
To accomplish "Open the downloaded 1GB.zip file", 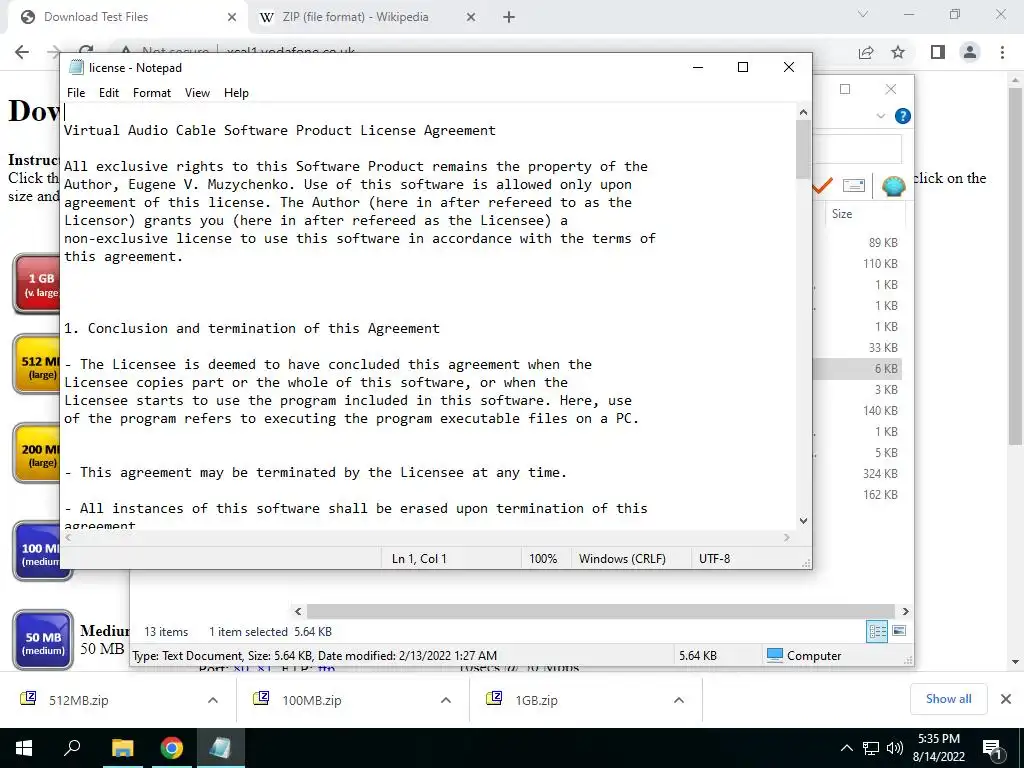I will [x=536, y=700].
